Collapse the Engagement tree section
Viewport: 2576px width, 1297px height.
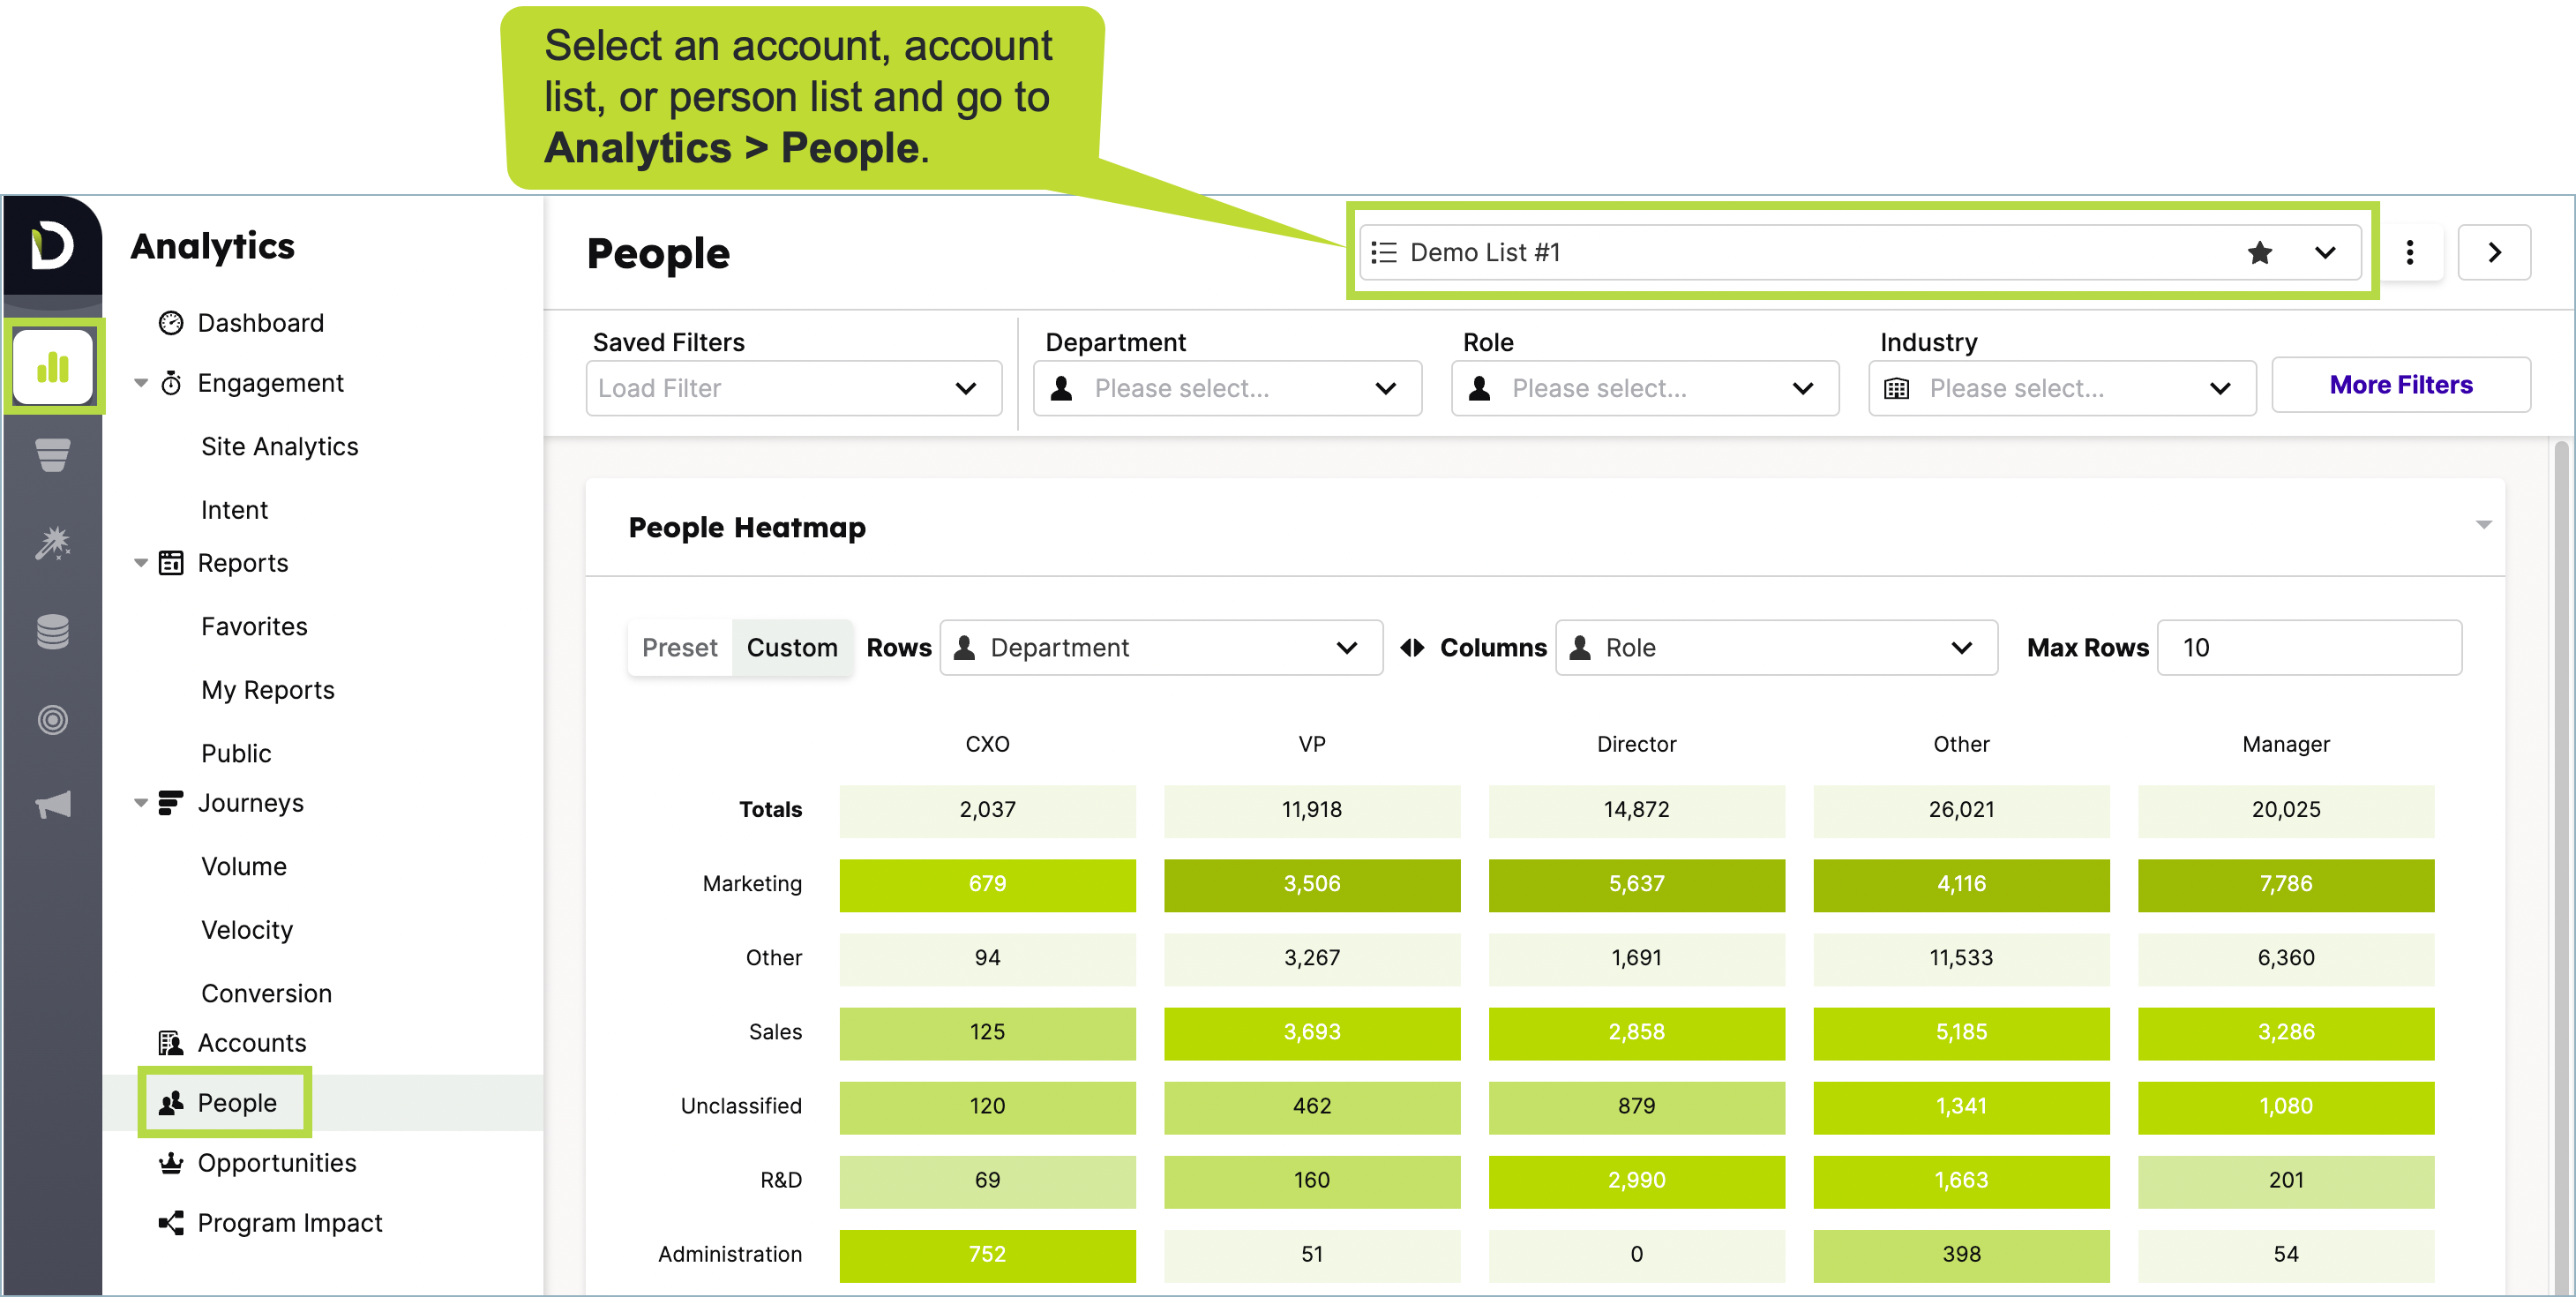pyautogui.click(x=141, y=383)
